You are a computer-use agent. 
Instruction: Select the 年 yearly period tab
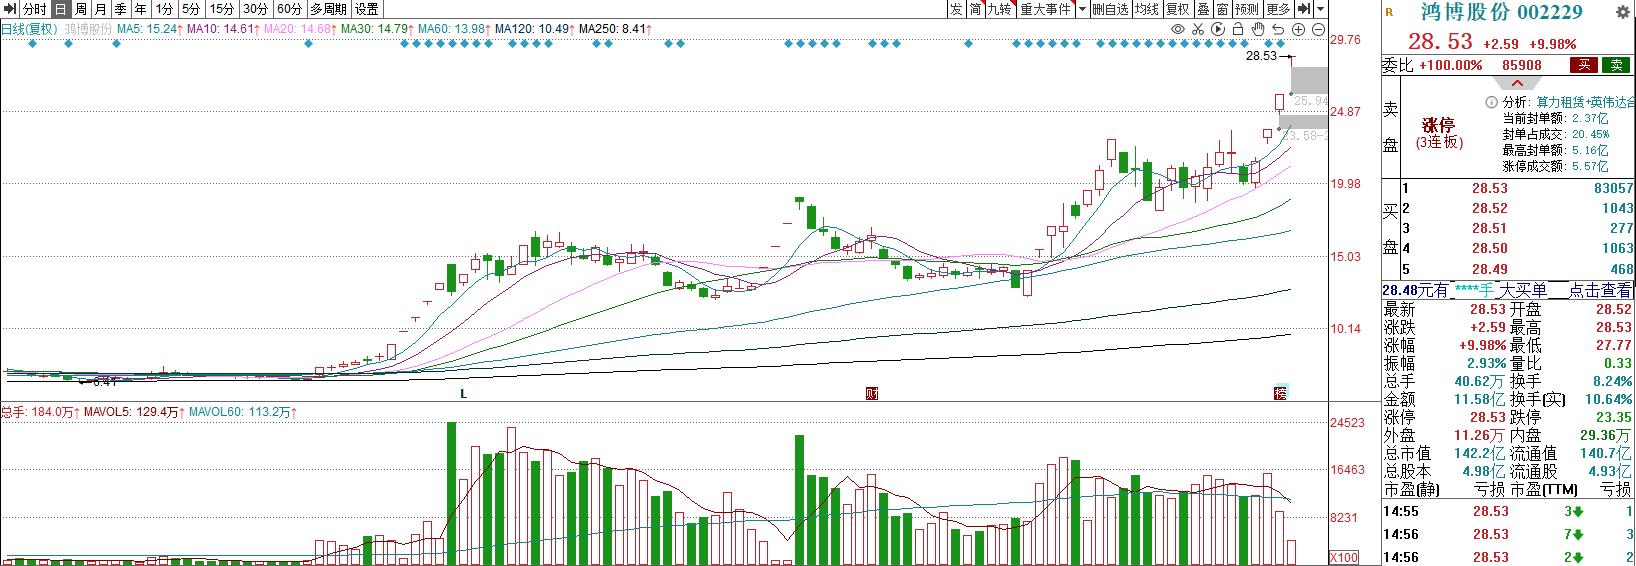pyautogui.click(x=140, y=9)
